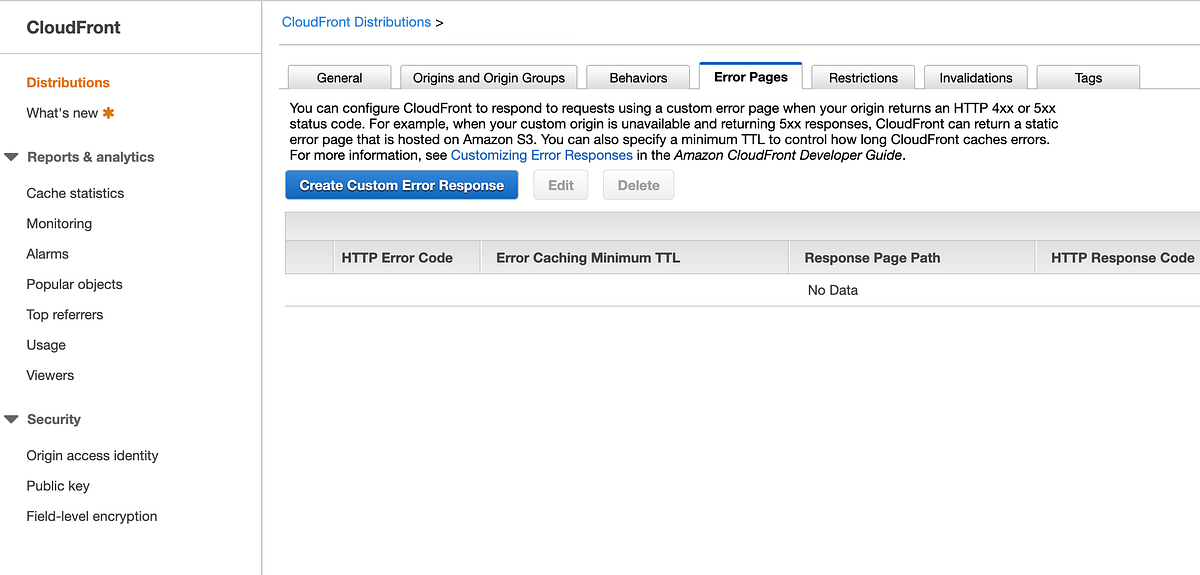1200x575 pixels.
Task: Open the Behaviors tab
Action: 638,78
